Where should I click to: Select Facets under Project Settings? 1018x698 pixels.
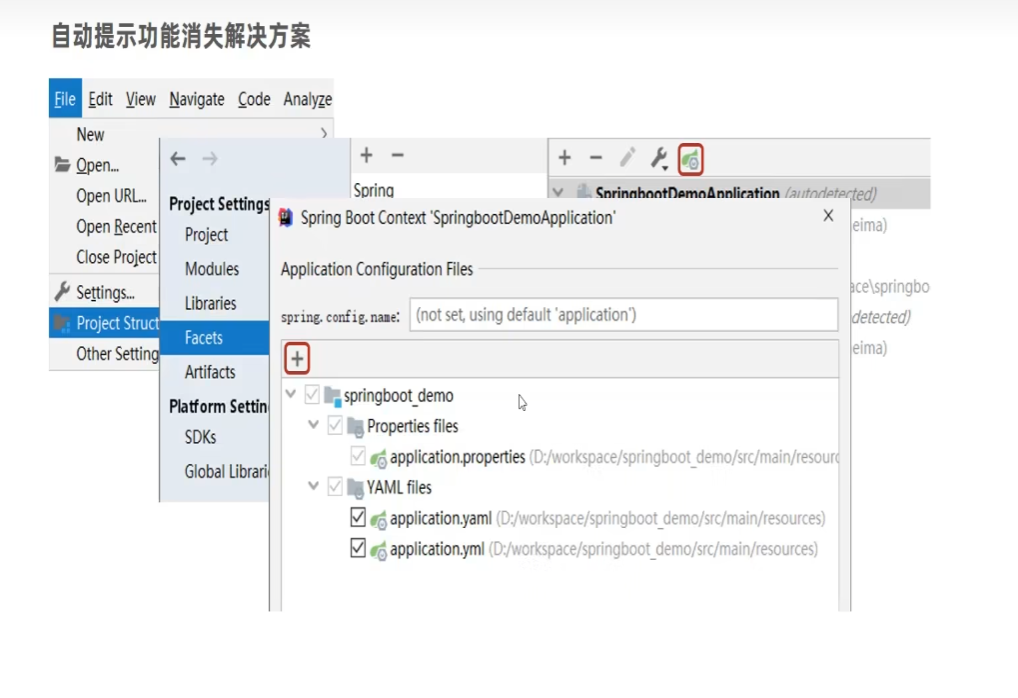coord(214,338)
